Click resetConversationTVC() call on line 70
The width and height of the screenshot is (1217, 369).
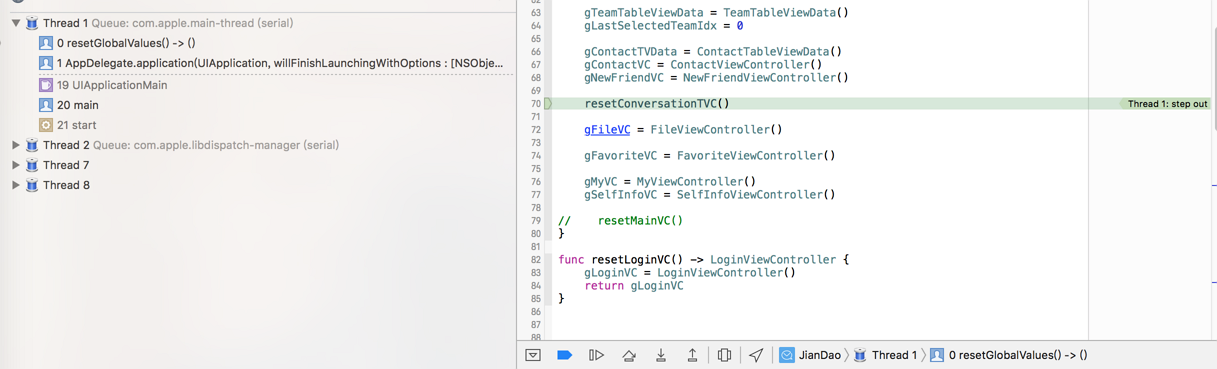(657, 103)
